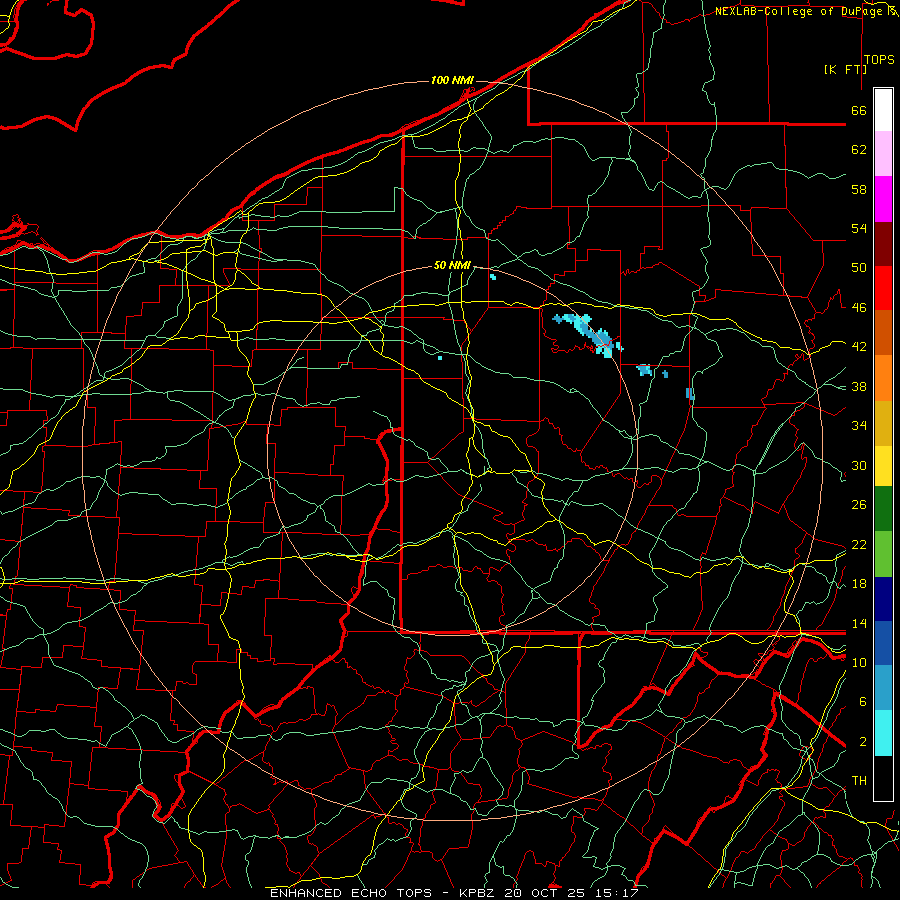The width and height of the screenshot is (900, 900).
Task: Click the 66 legend value label
Action: coord(859,110)
